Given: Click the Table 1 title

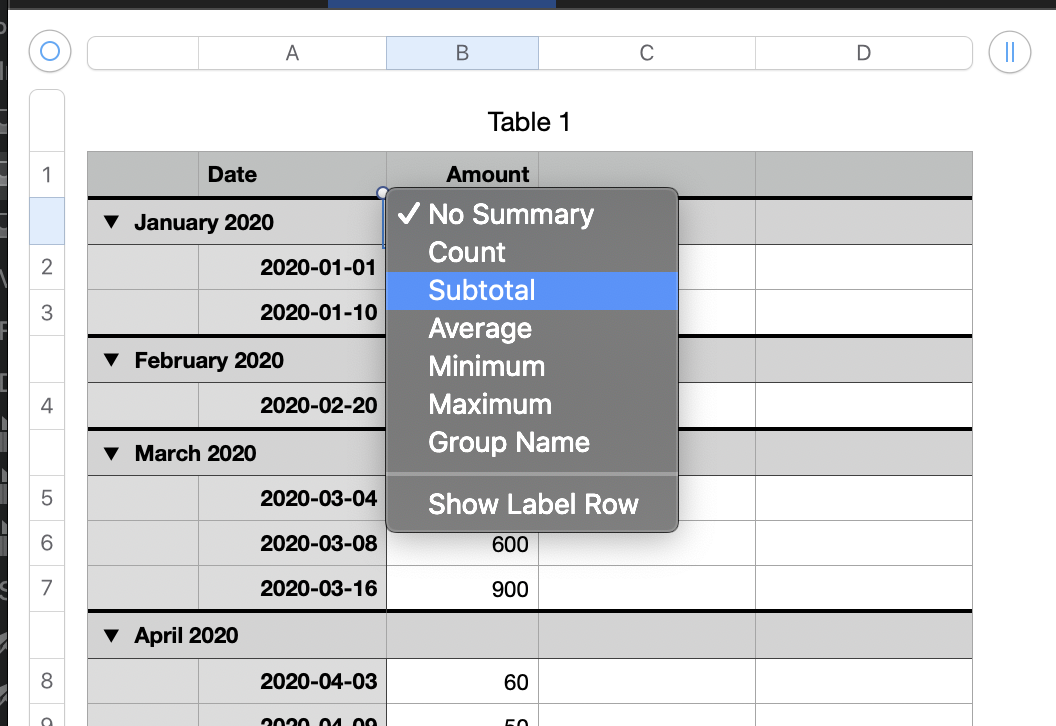Looking at the screenshot, I should click(529, 122).
